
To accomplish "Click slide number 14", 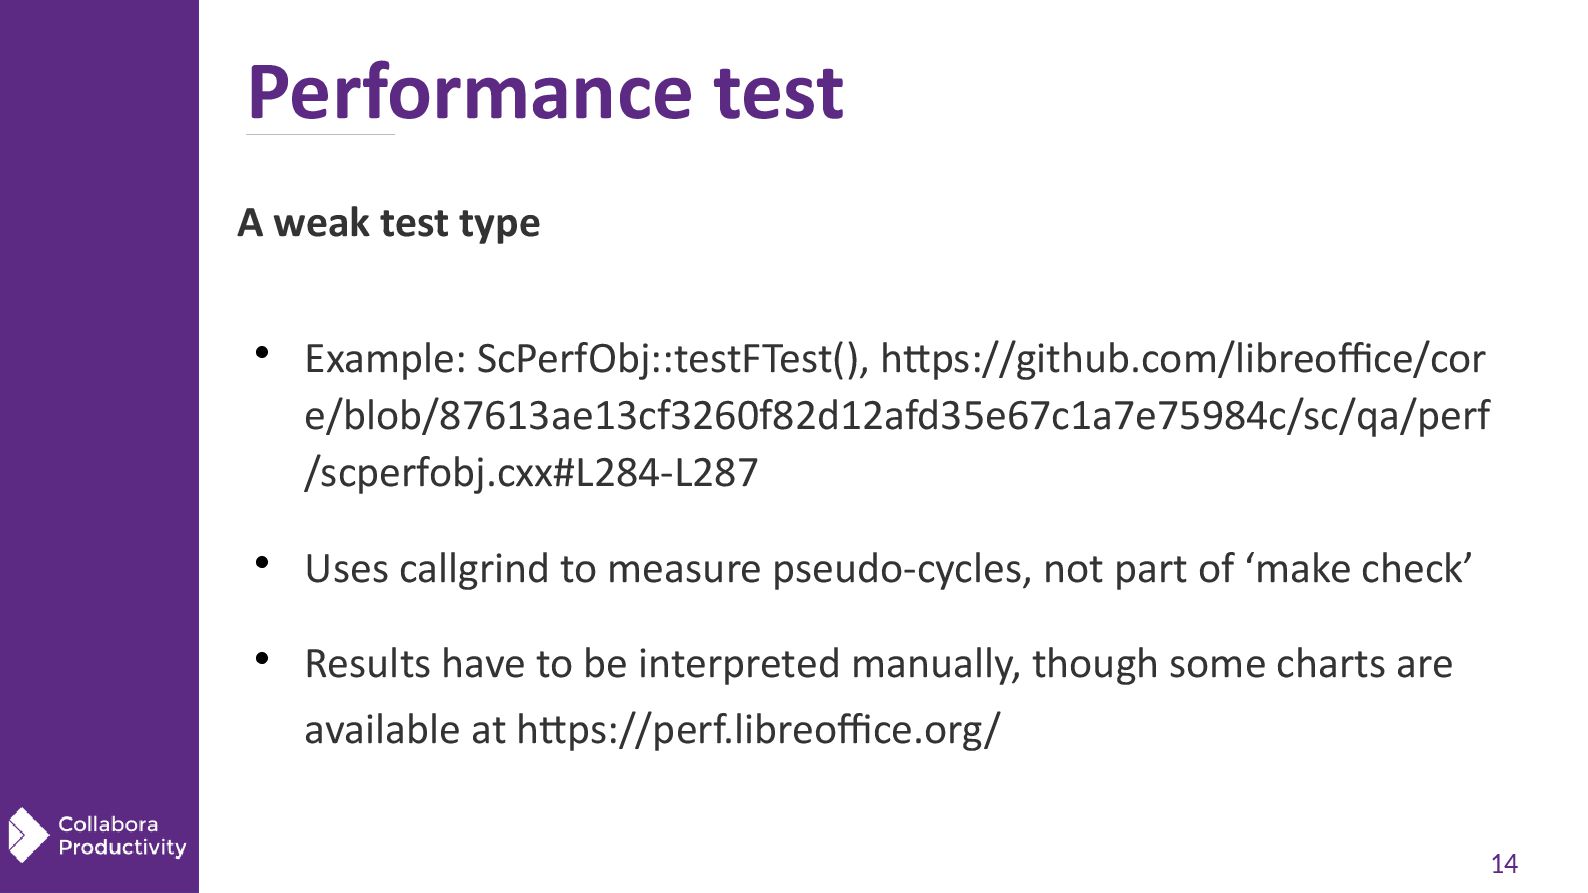I will click(x=1503, y=864).
